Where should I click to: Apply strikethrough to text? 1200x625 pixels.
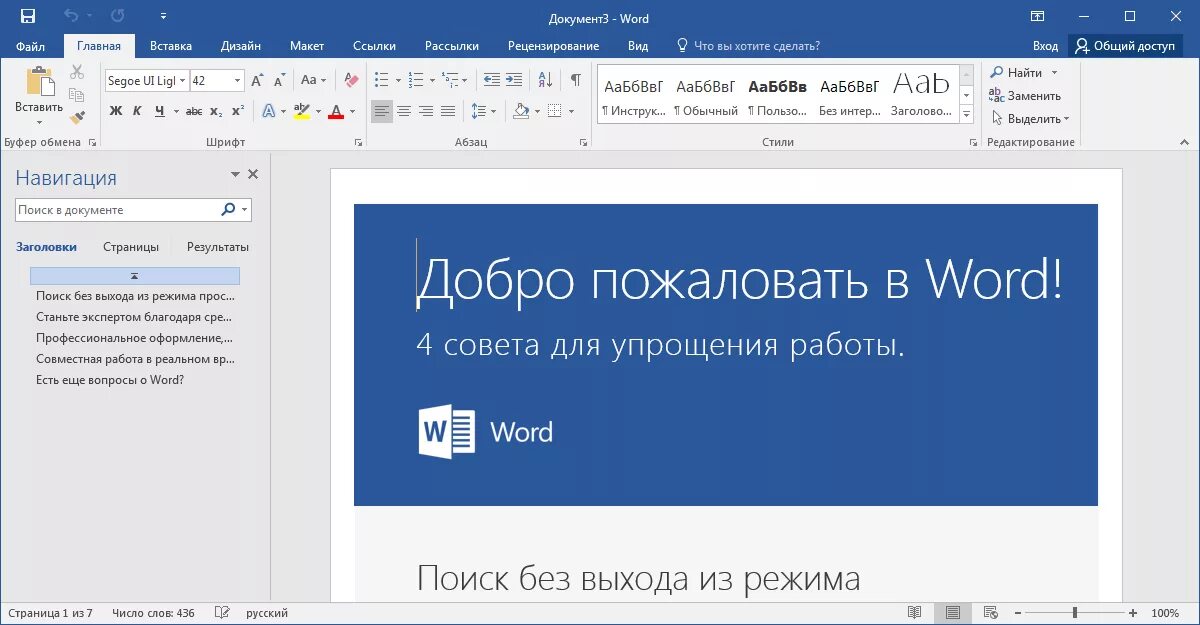(x=193, y=110)
